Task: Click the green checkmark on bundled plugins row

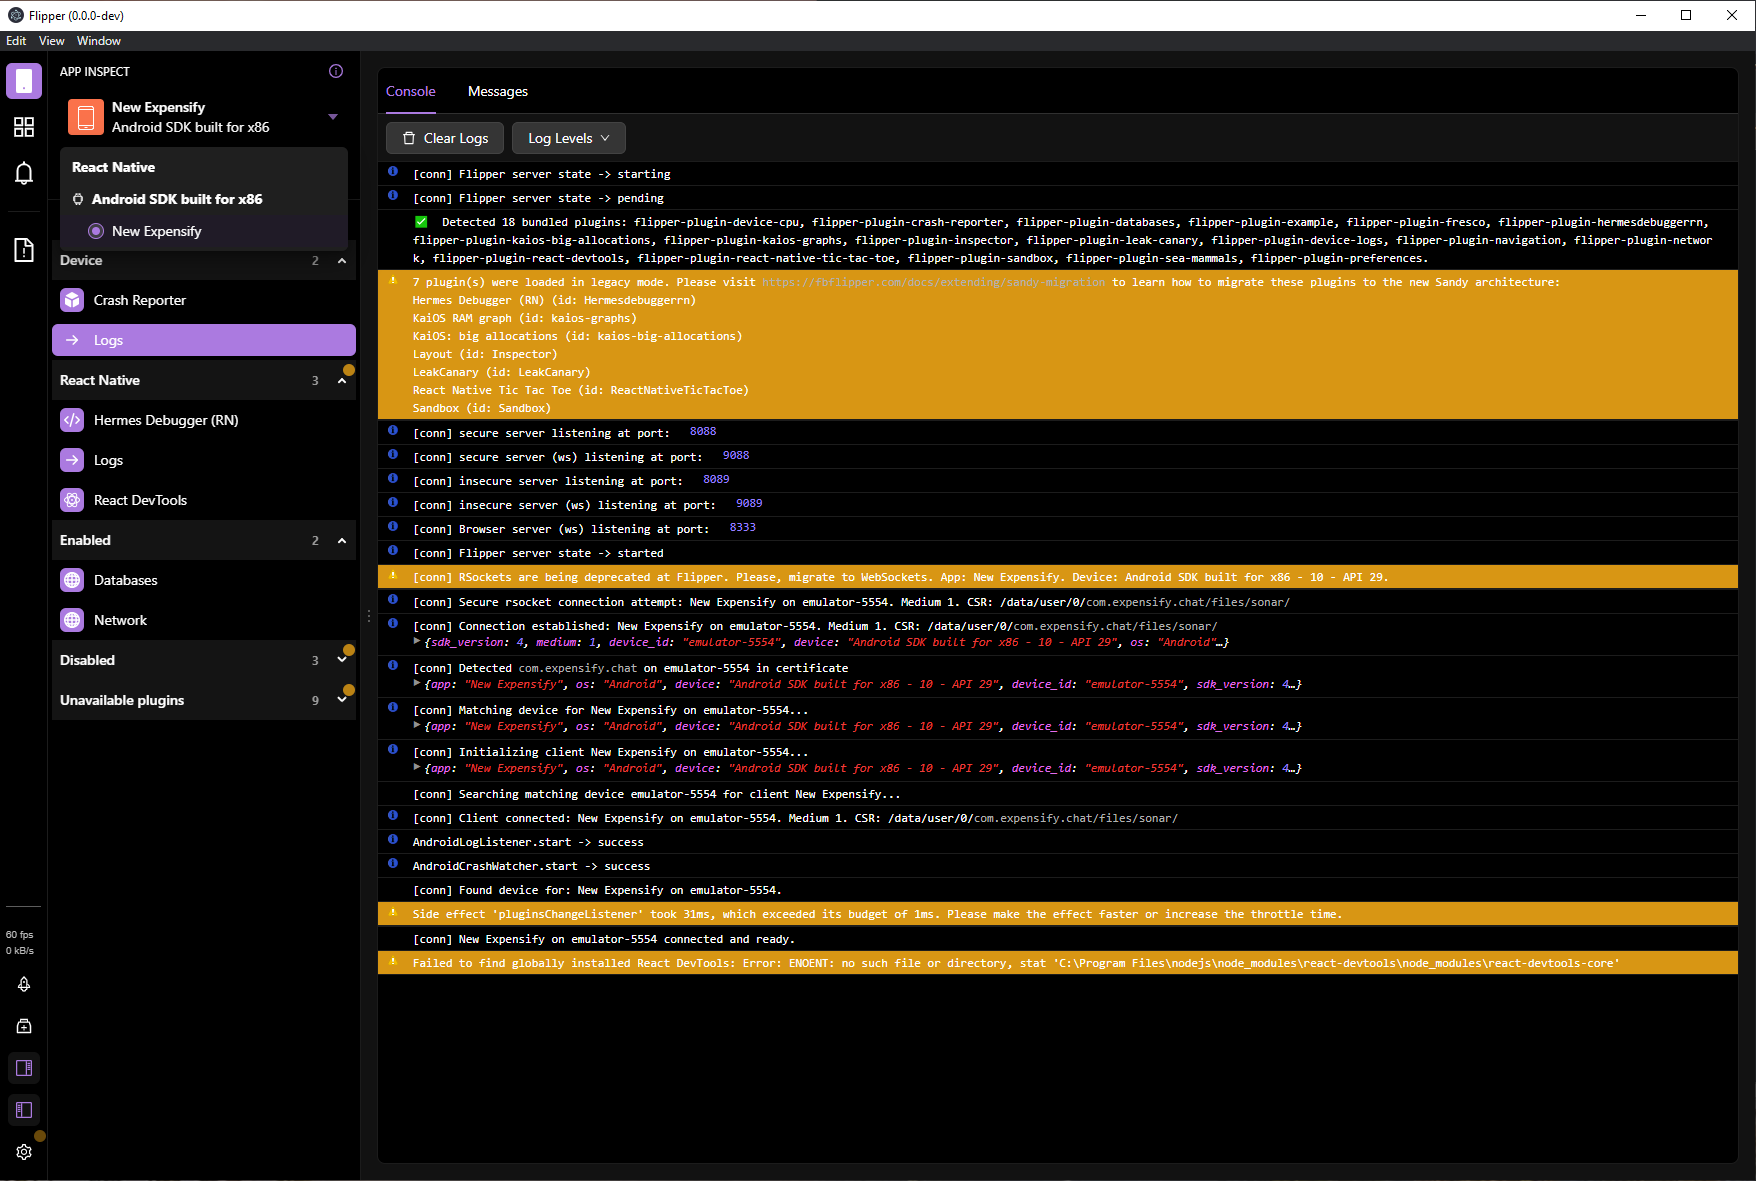Action: [x=421, y=222]
